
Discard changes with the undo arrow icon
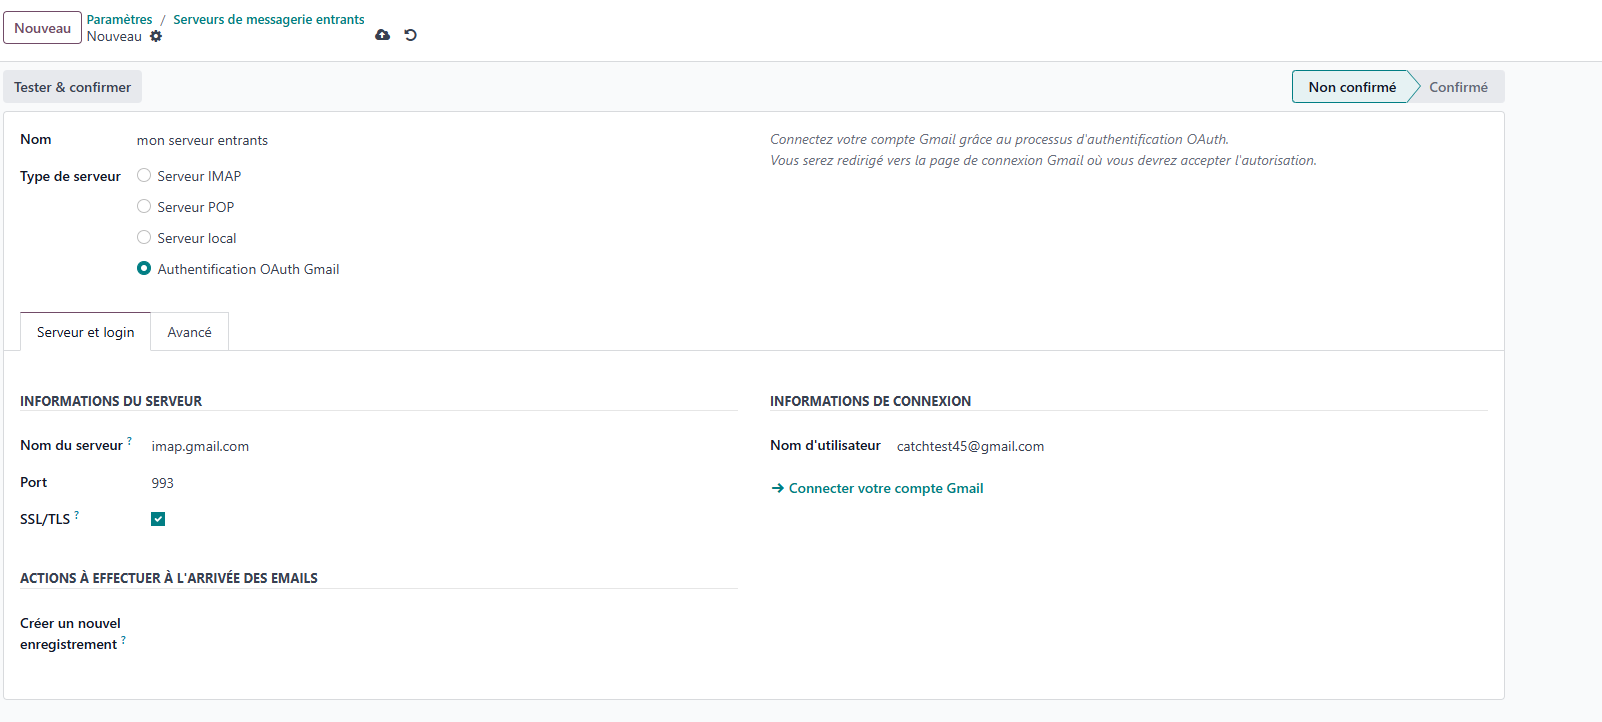click(410, 35)
